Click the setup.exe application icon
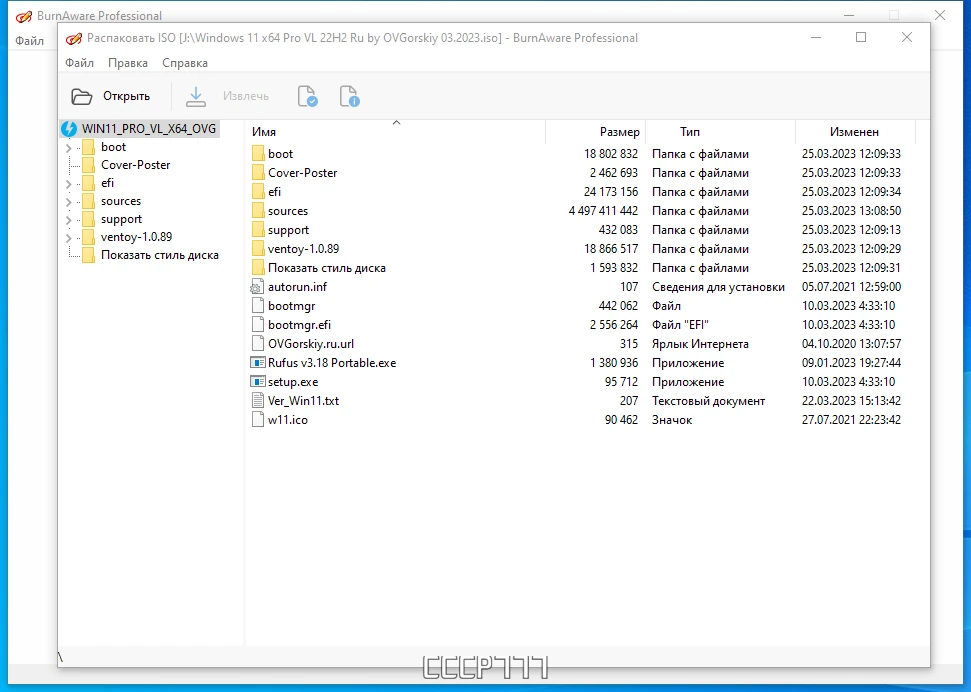 [258, 382]
